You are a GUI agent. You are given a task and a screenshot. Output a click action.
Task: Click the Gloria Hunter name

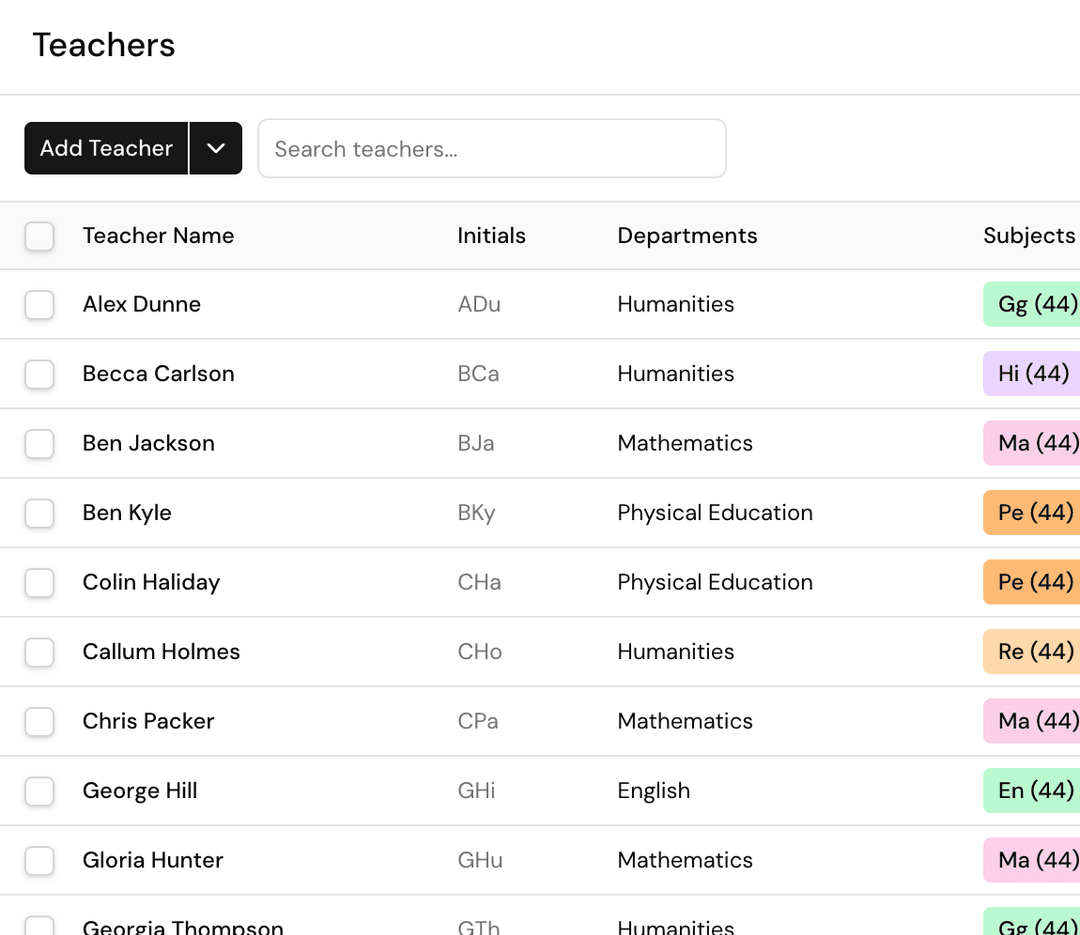pyautogui.click(x=153, y=860)
